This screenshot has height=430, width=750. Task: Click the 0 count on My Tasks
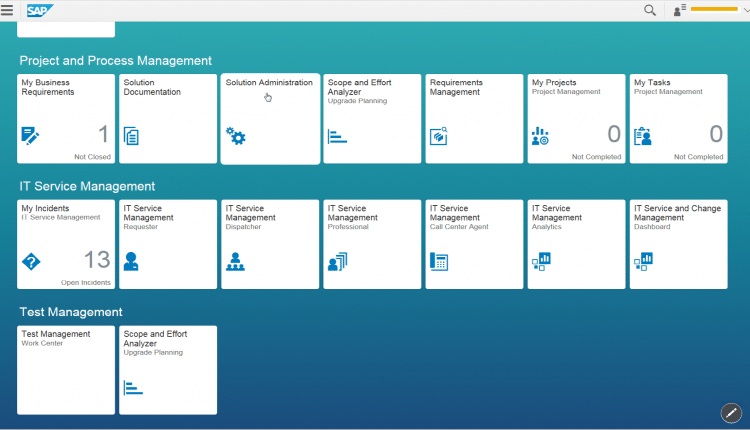716,134
